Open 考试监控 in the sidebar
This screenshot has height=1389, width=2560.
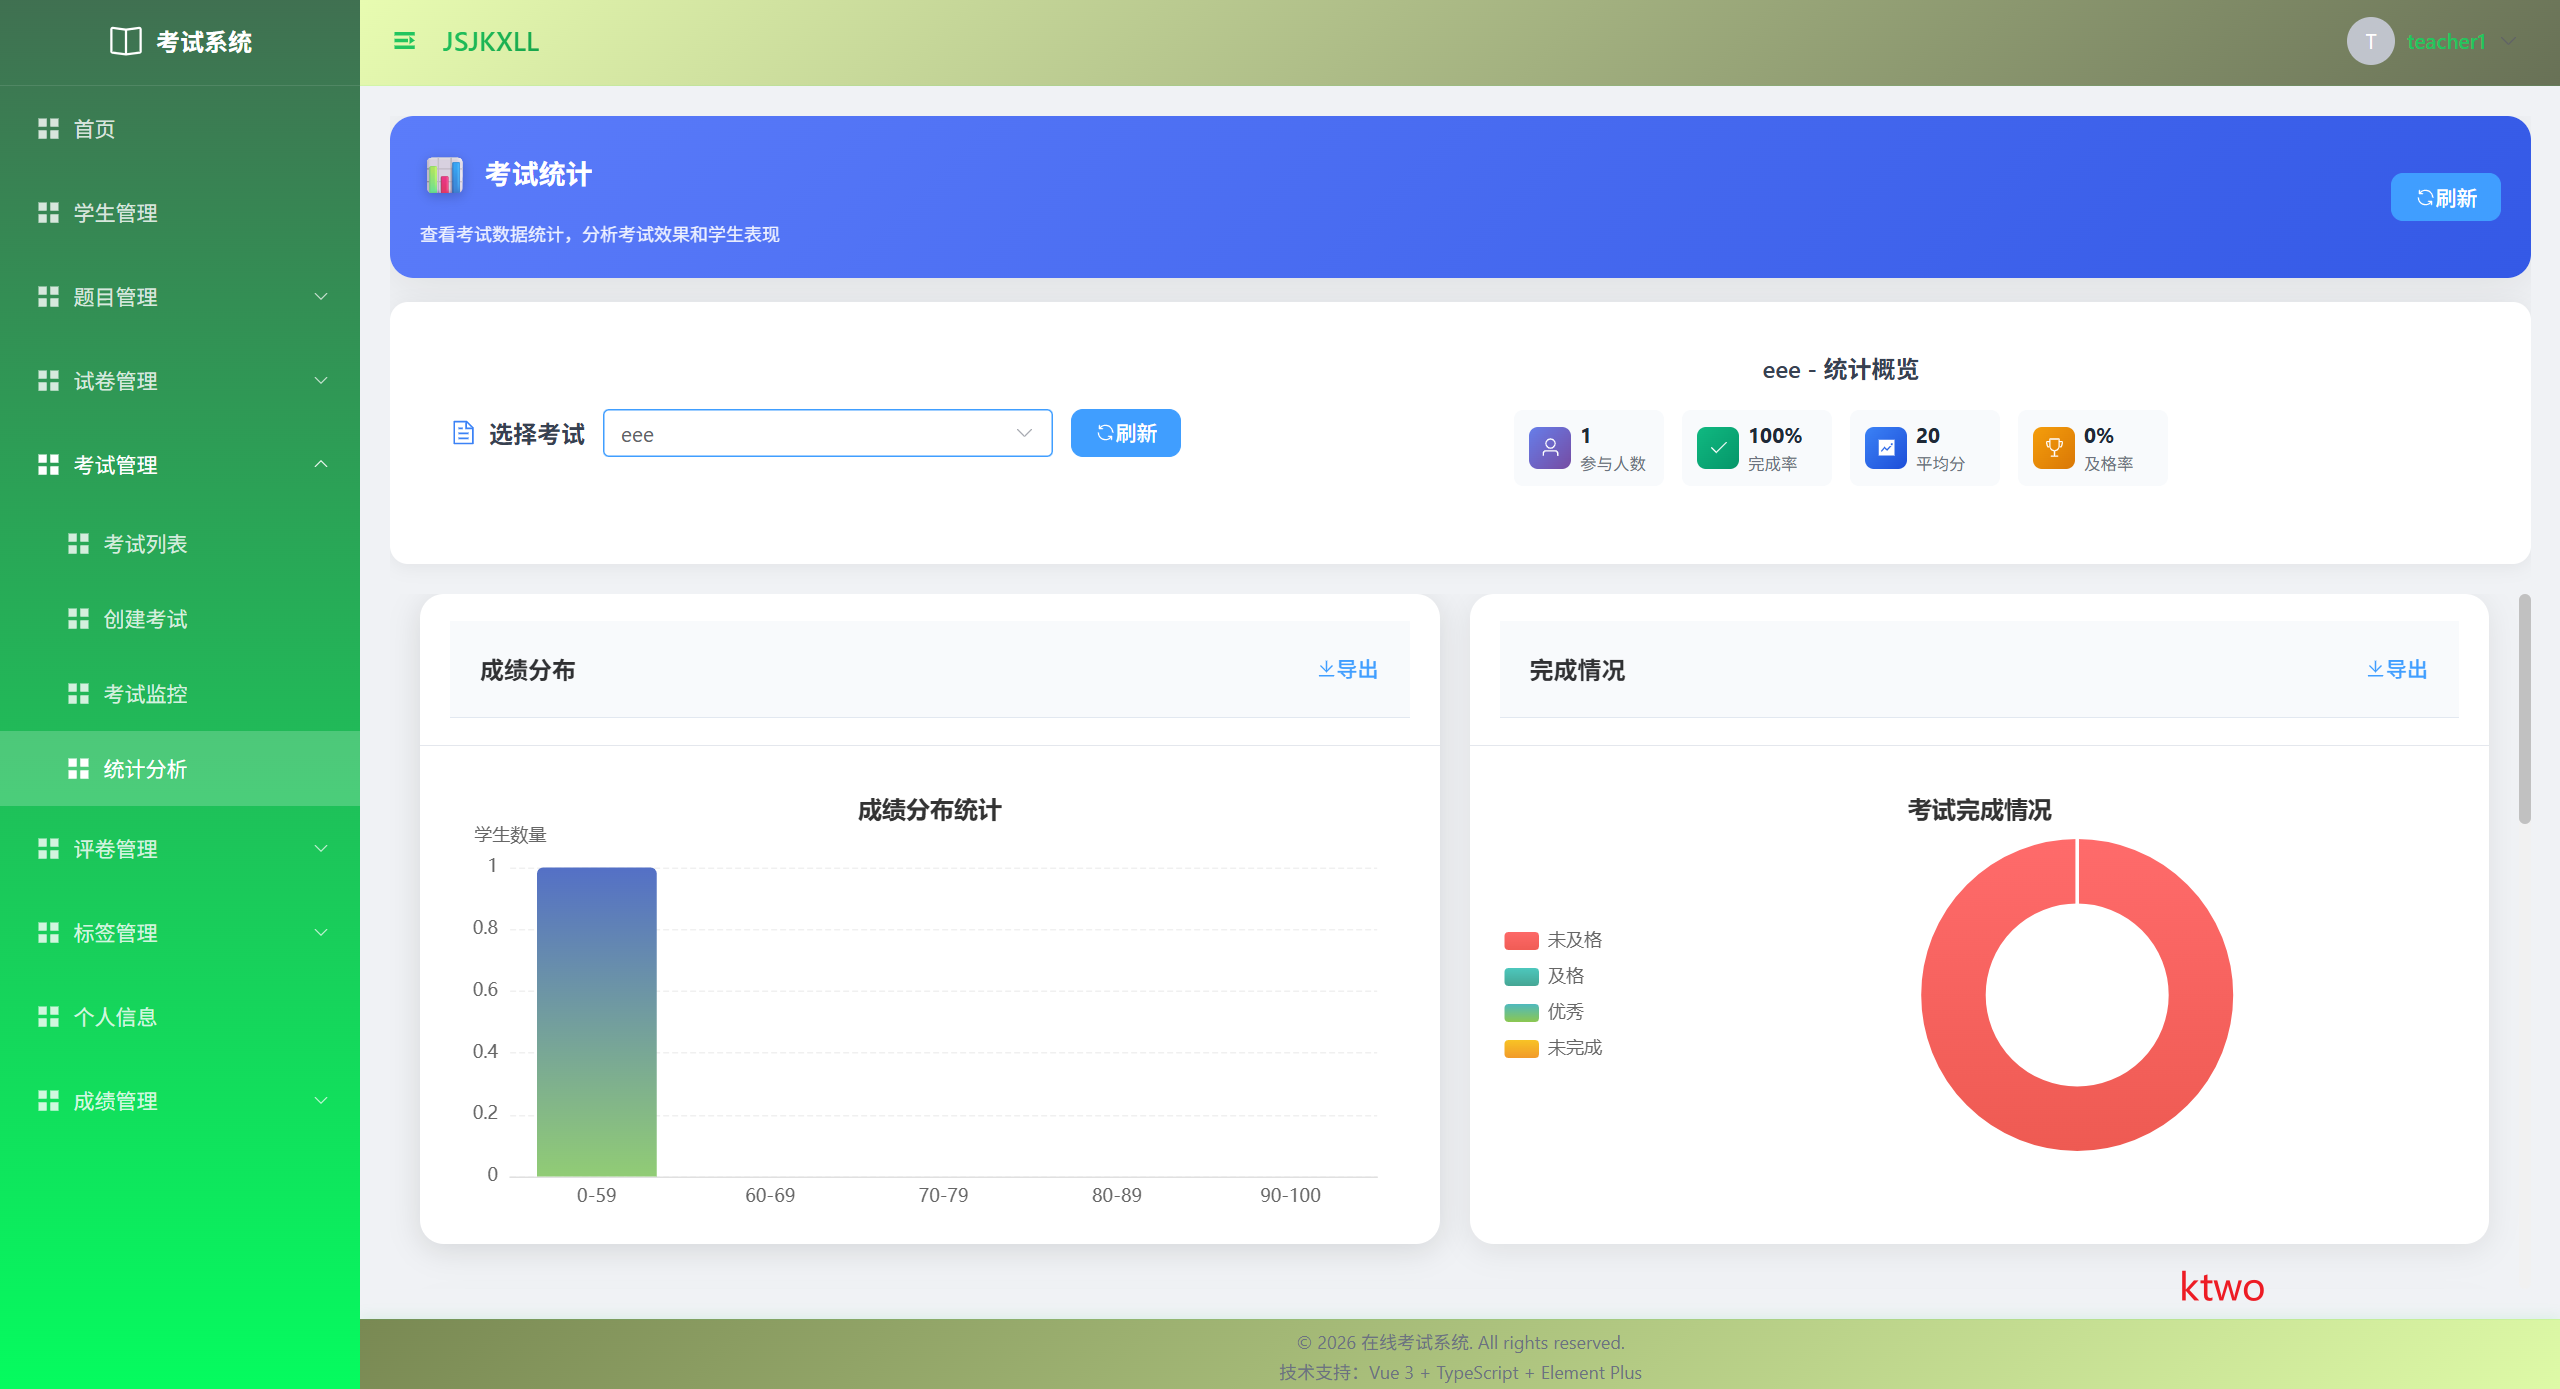tap(146, 694)
